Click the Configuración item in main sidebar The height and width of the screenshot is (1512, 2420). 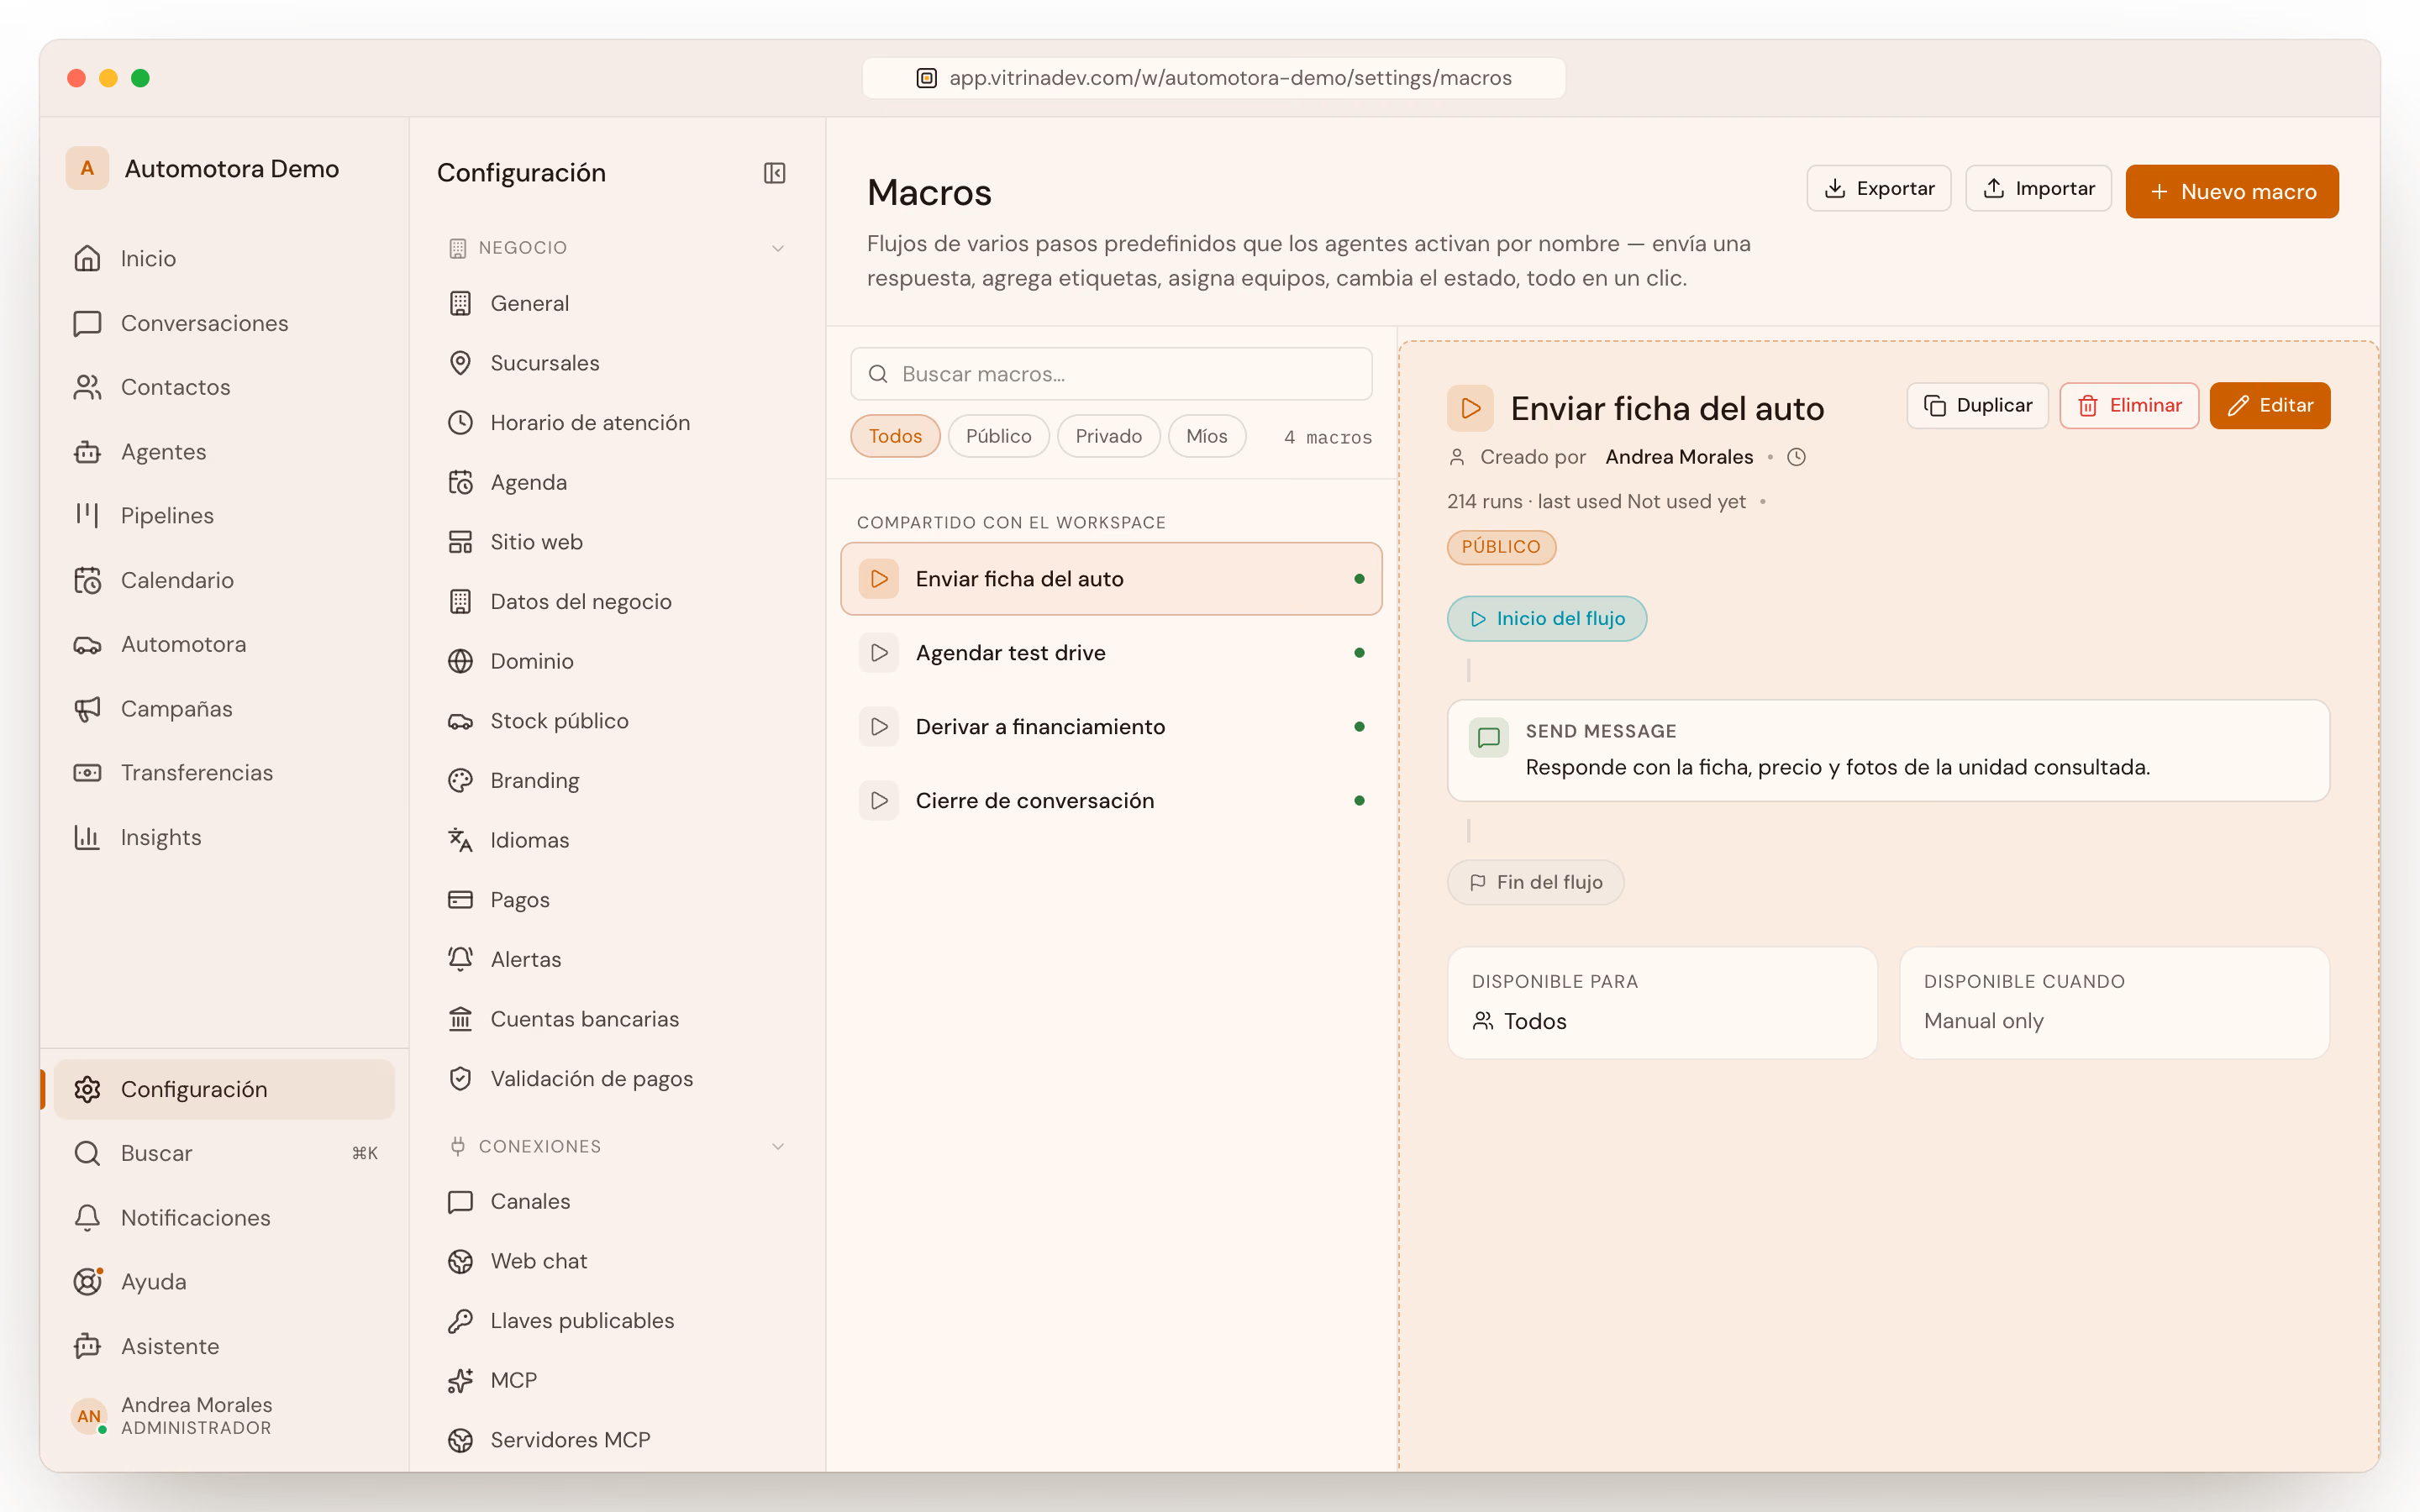click(x=224, y=1089)
